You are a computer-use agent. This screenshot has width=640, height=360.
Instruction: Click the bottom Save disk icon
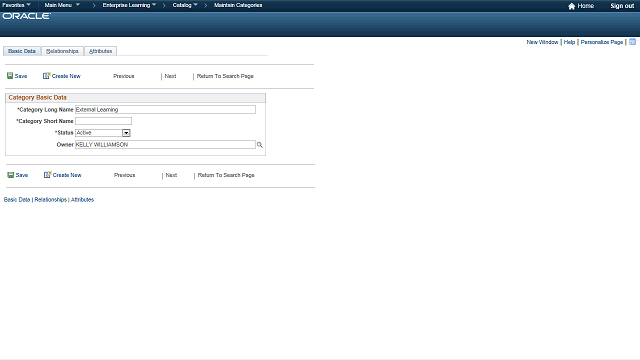11,175
